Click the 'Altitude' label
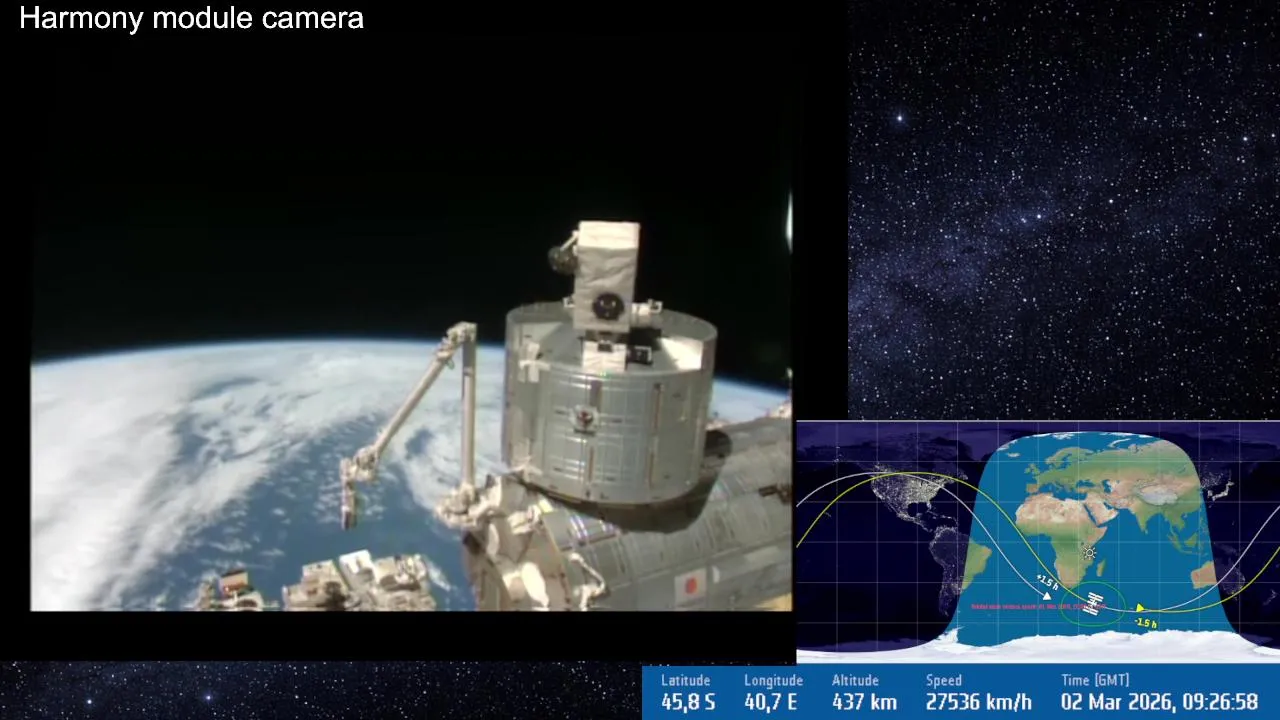This screenshot has width=1280, height=720. [x=855, y=681]
